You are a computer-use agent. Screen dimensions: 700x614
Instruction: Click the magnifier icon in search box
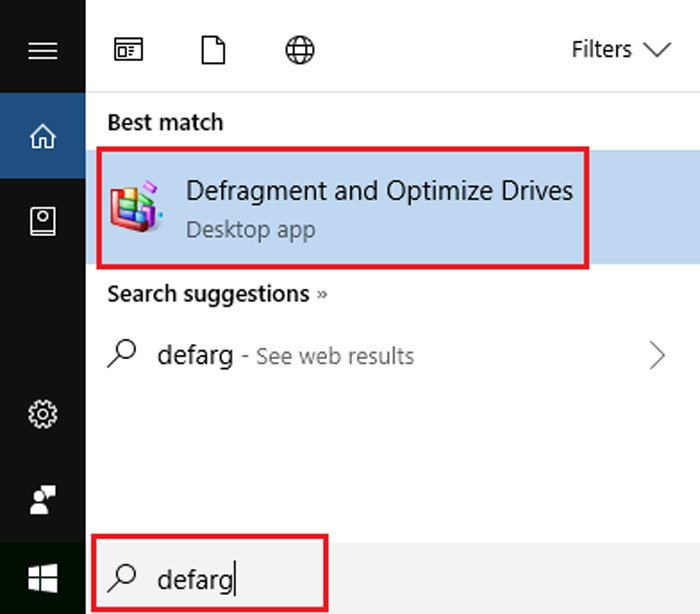[123, 577]
